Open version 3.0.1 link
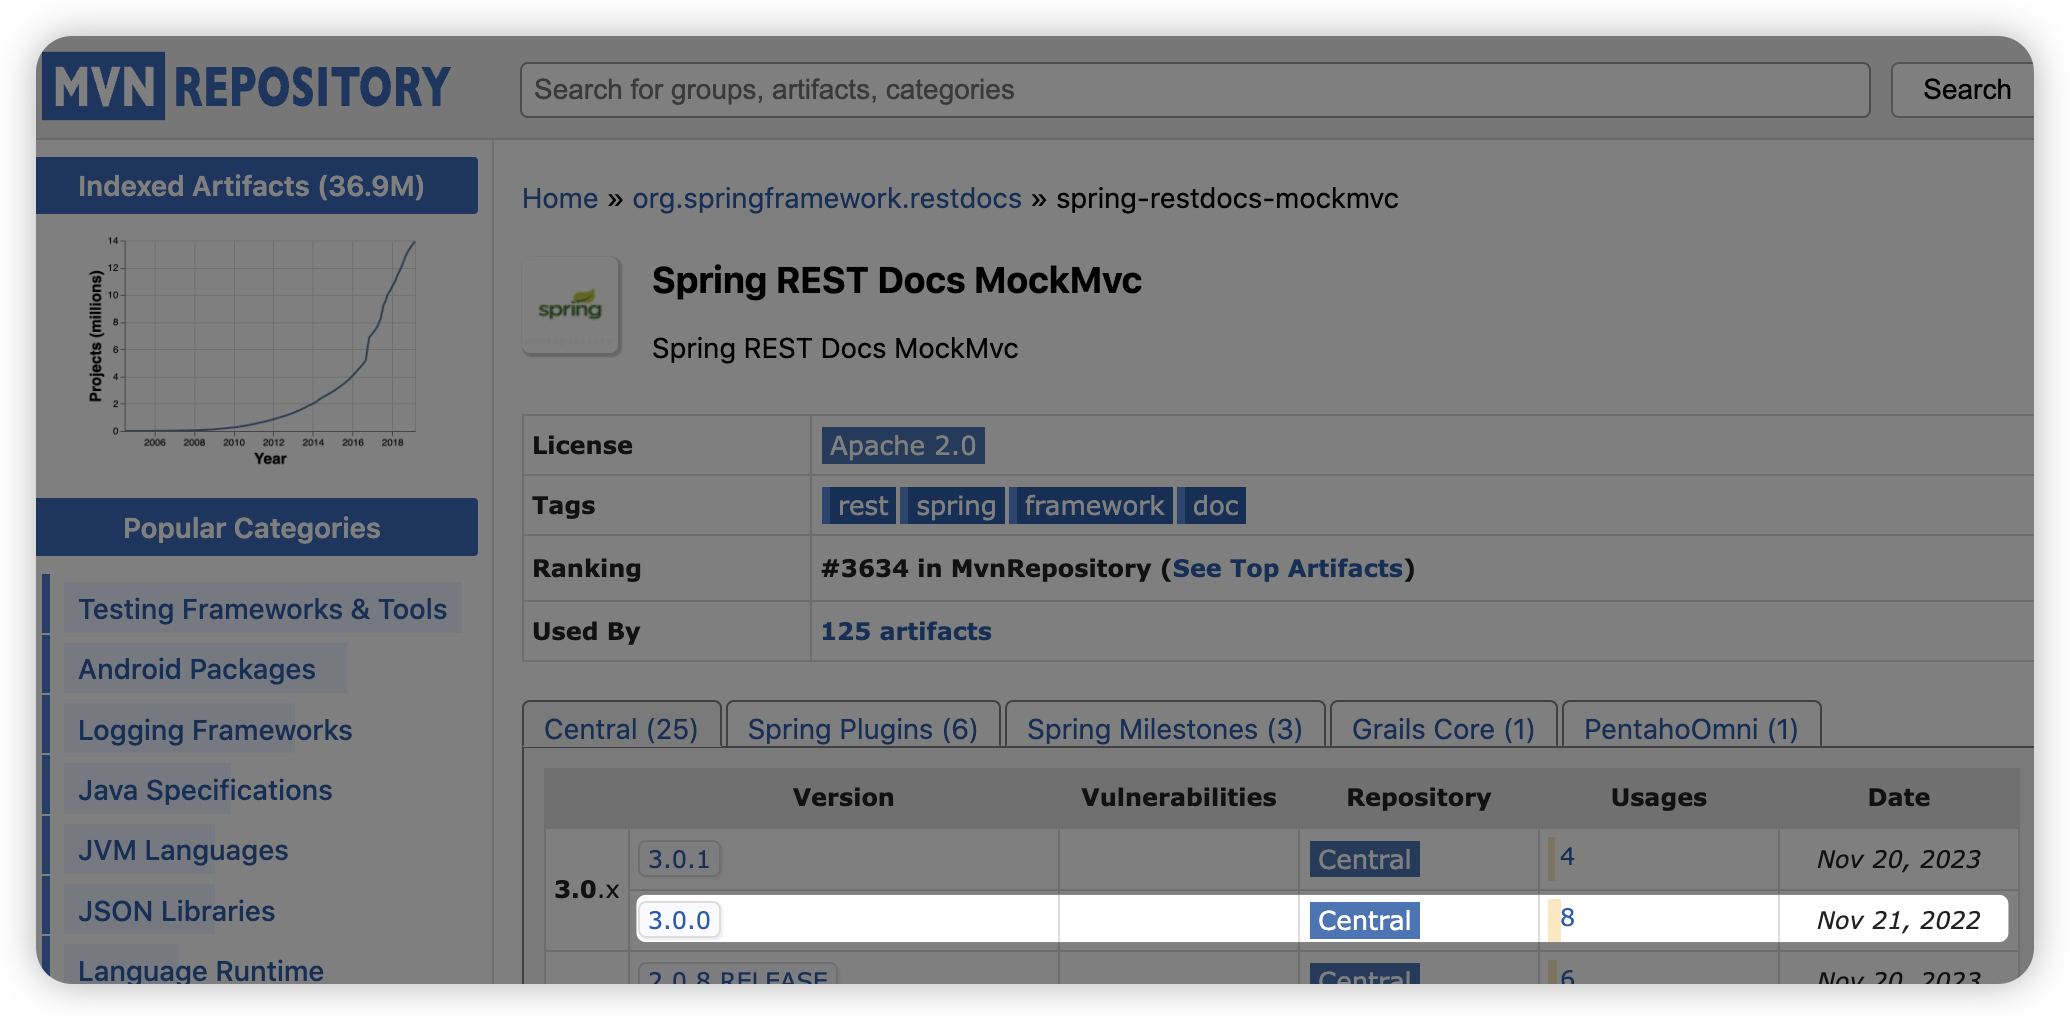Viewport: 2070px width, 1020px height. pos(679,859)
